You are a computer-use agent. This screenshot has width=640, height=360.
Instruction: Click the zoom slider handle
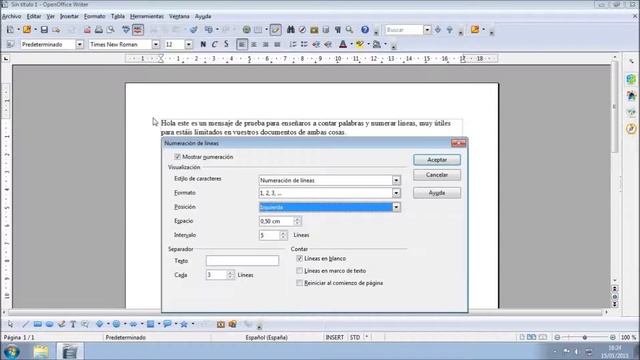click(584, 338)
